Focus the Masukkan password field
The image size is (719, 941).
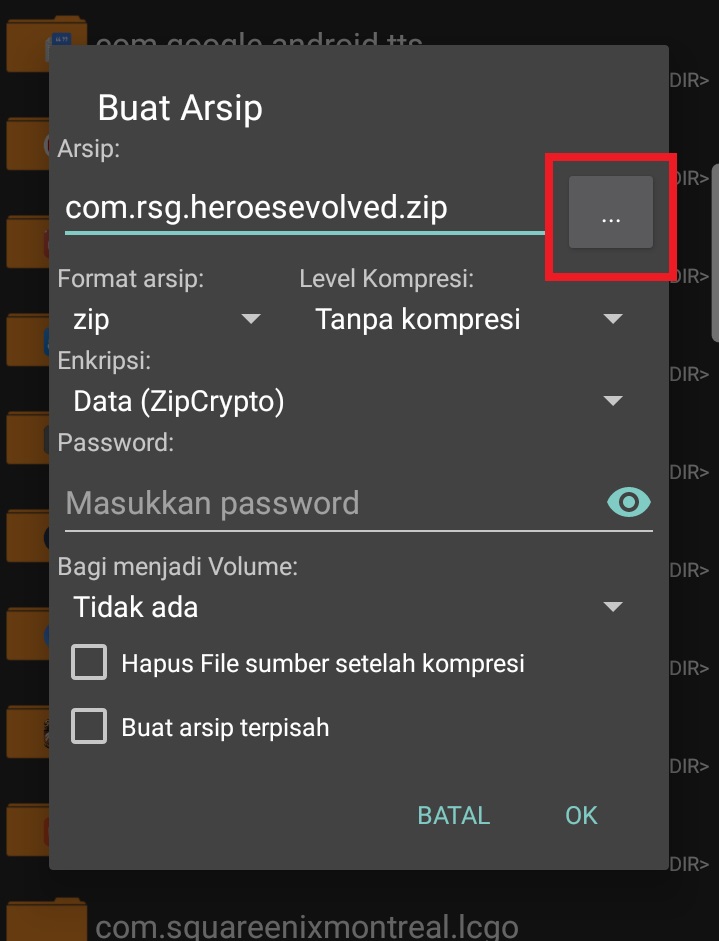coord(334,503)
